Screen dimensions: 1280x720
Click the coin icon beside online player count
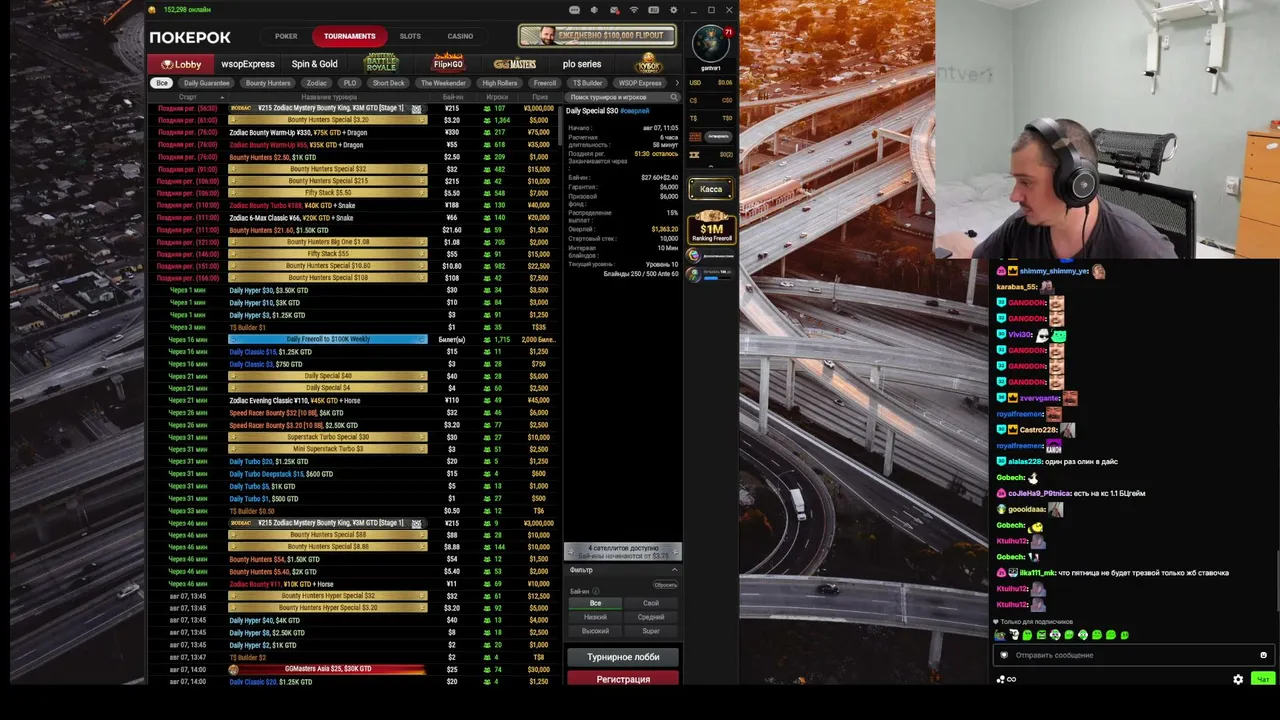point(152,10)
